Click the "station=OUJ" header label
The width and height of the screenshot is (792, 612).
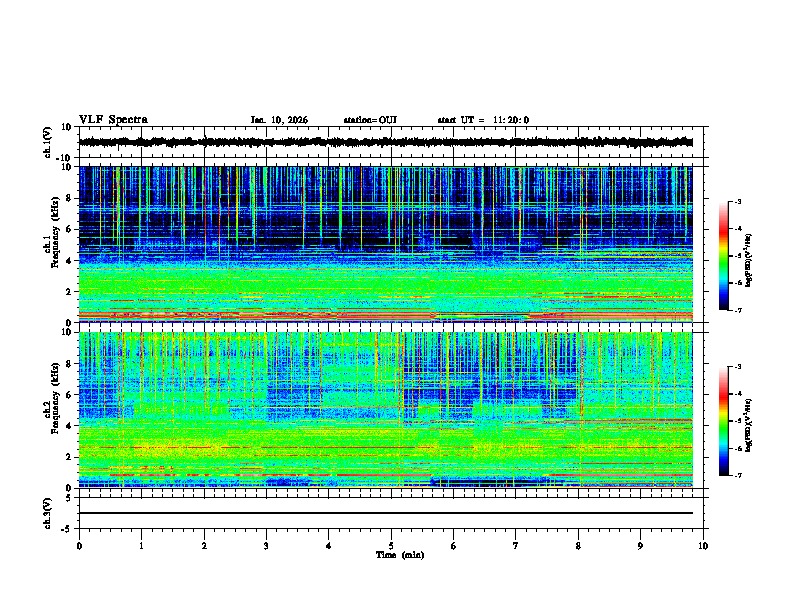pyautogui.click(x=370, y=120)
